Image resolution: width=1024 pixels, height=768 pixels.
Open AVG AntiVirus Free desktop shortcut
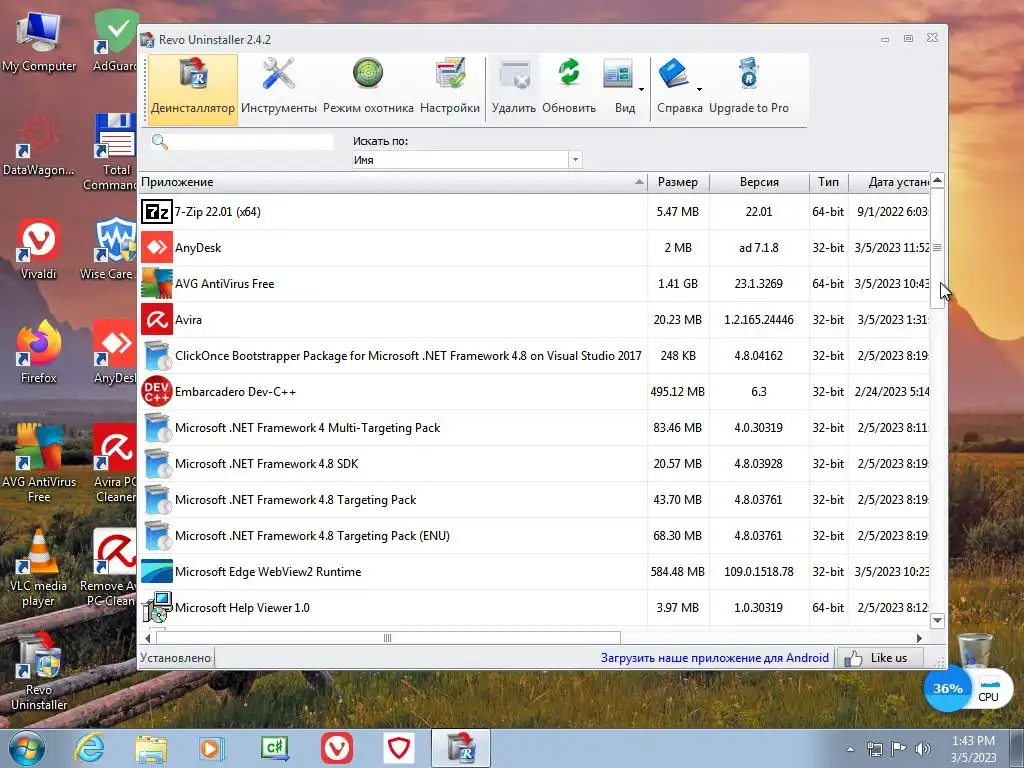[39, 464]
